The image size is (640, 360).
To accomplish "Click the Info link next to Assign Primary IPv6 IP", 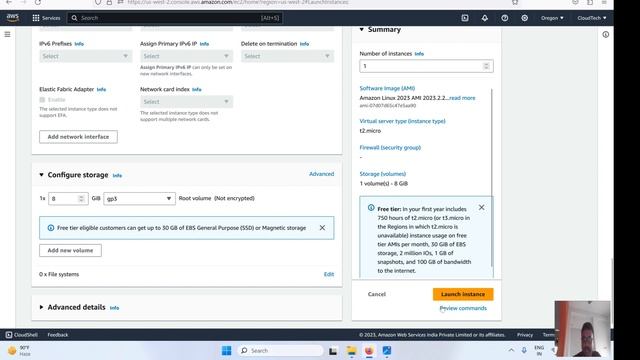I will (x=204, y=44).
